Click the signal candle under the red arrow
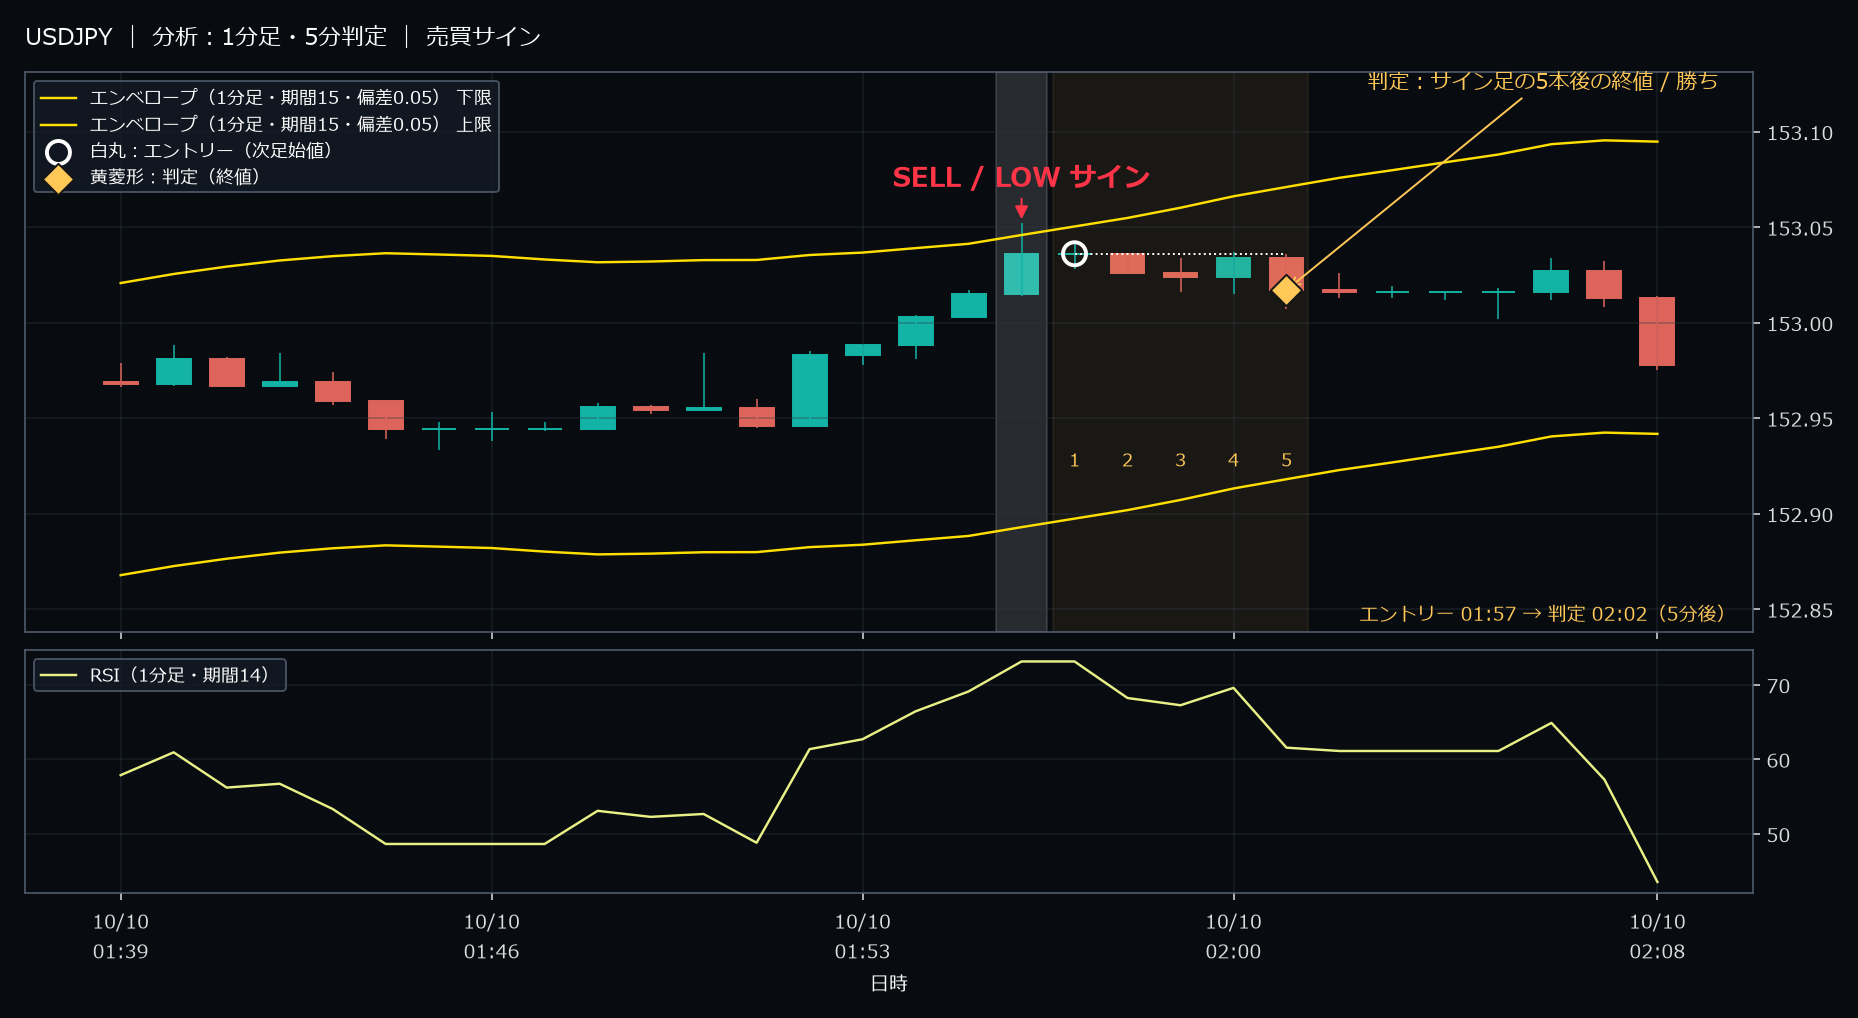This screenshot has height=1018, width=1858. pyautogui.click(x=1021, y=273)
